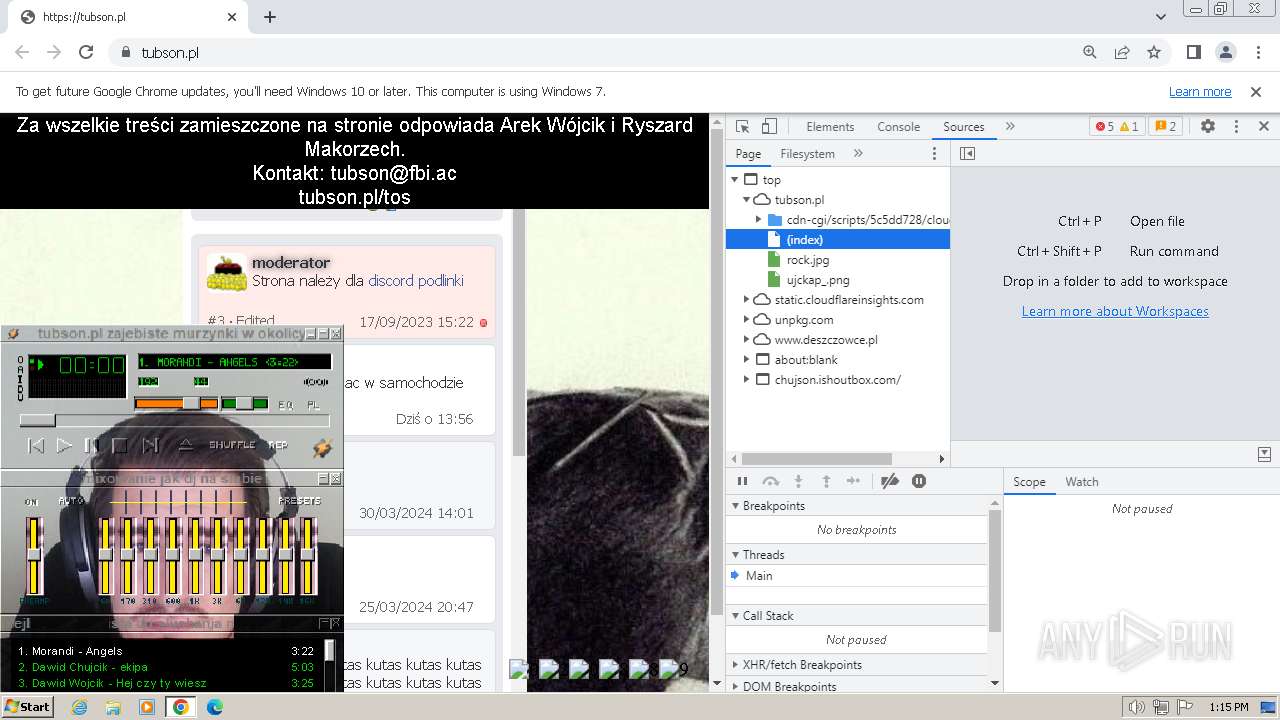Image resolution: width=1280 pixels, height=720 pixels.
Task: Switch to the Elements panel tab
Action: pos(830,127)
